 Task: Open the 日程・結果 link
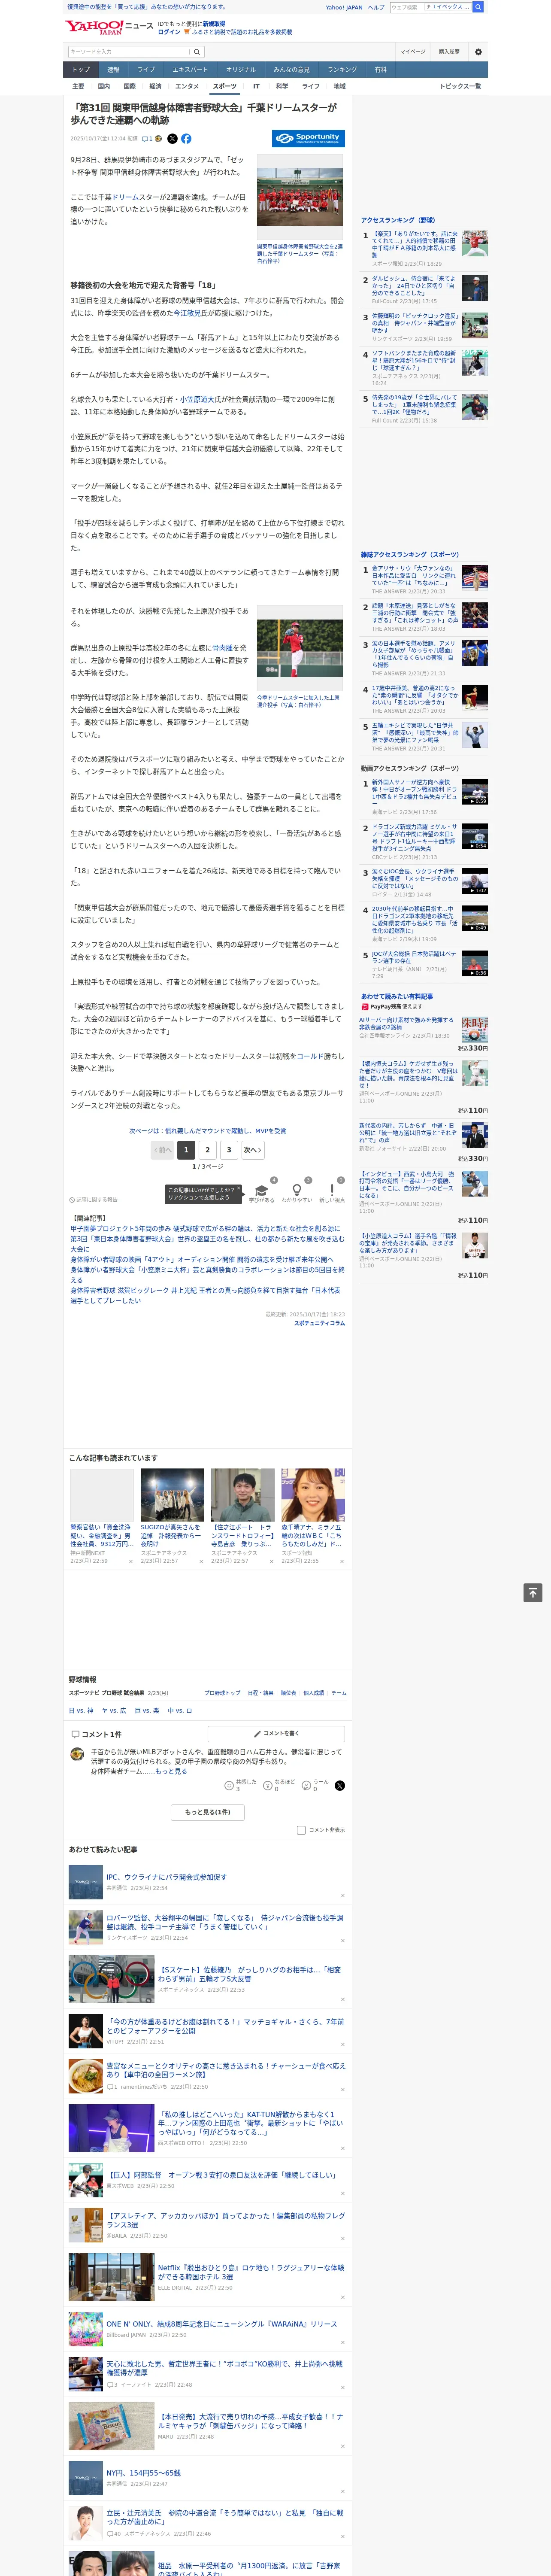coord(260,1693)
